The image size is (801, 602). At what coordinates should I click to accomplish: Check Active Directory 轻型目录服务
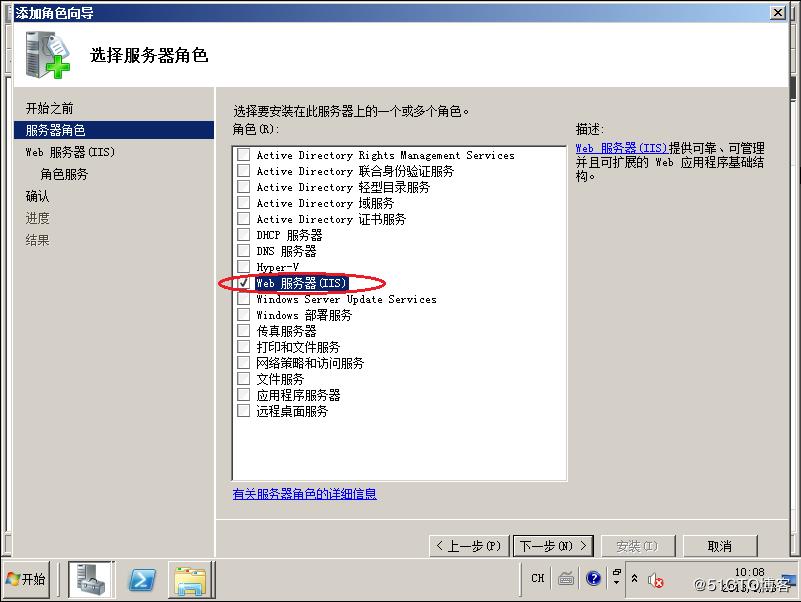click(x=244, y=187)
